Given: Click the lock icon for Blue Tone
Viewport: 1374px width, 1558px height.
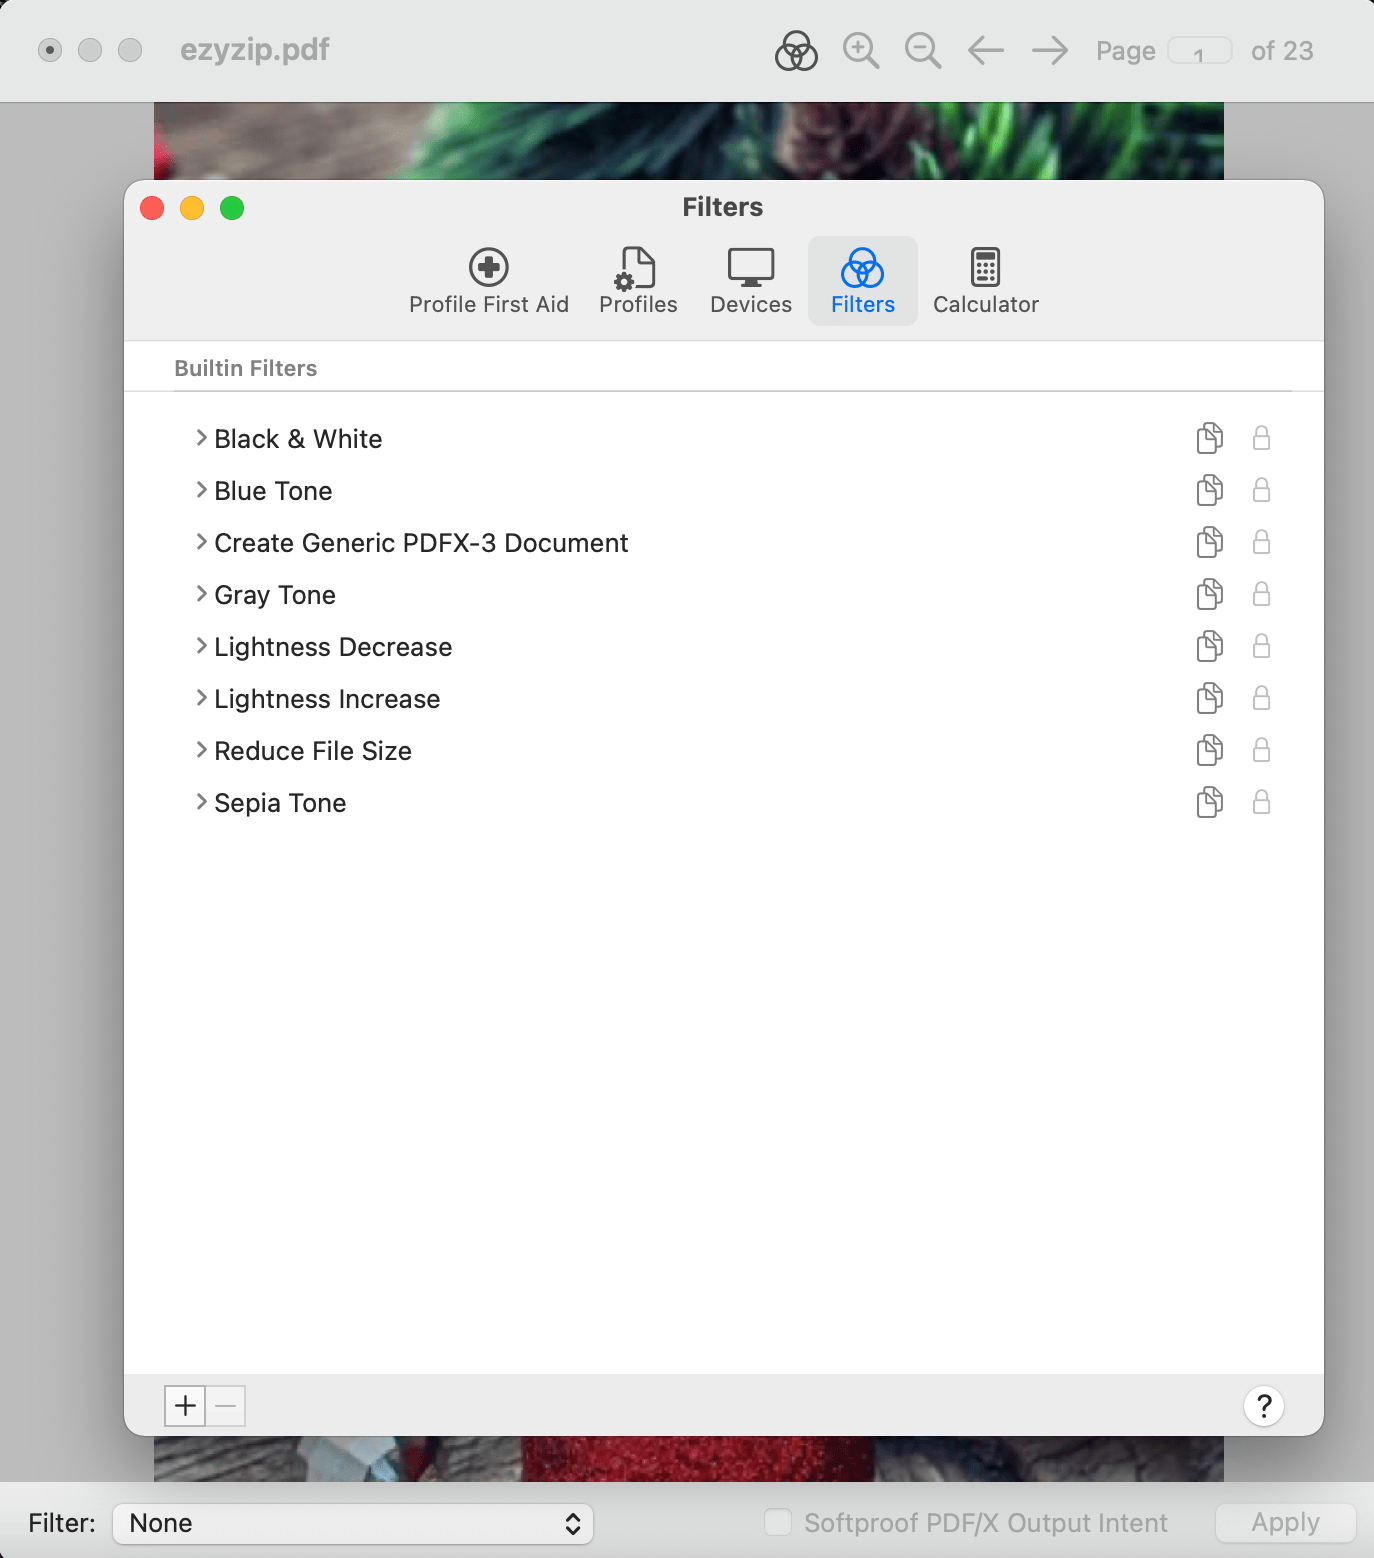Looking at the screenshot, I should click(1260, 490).
